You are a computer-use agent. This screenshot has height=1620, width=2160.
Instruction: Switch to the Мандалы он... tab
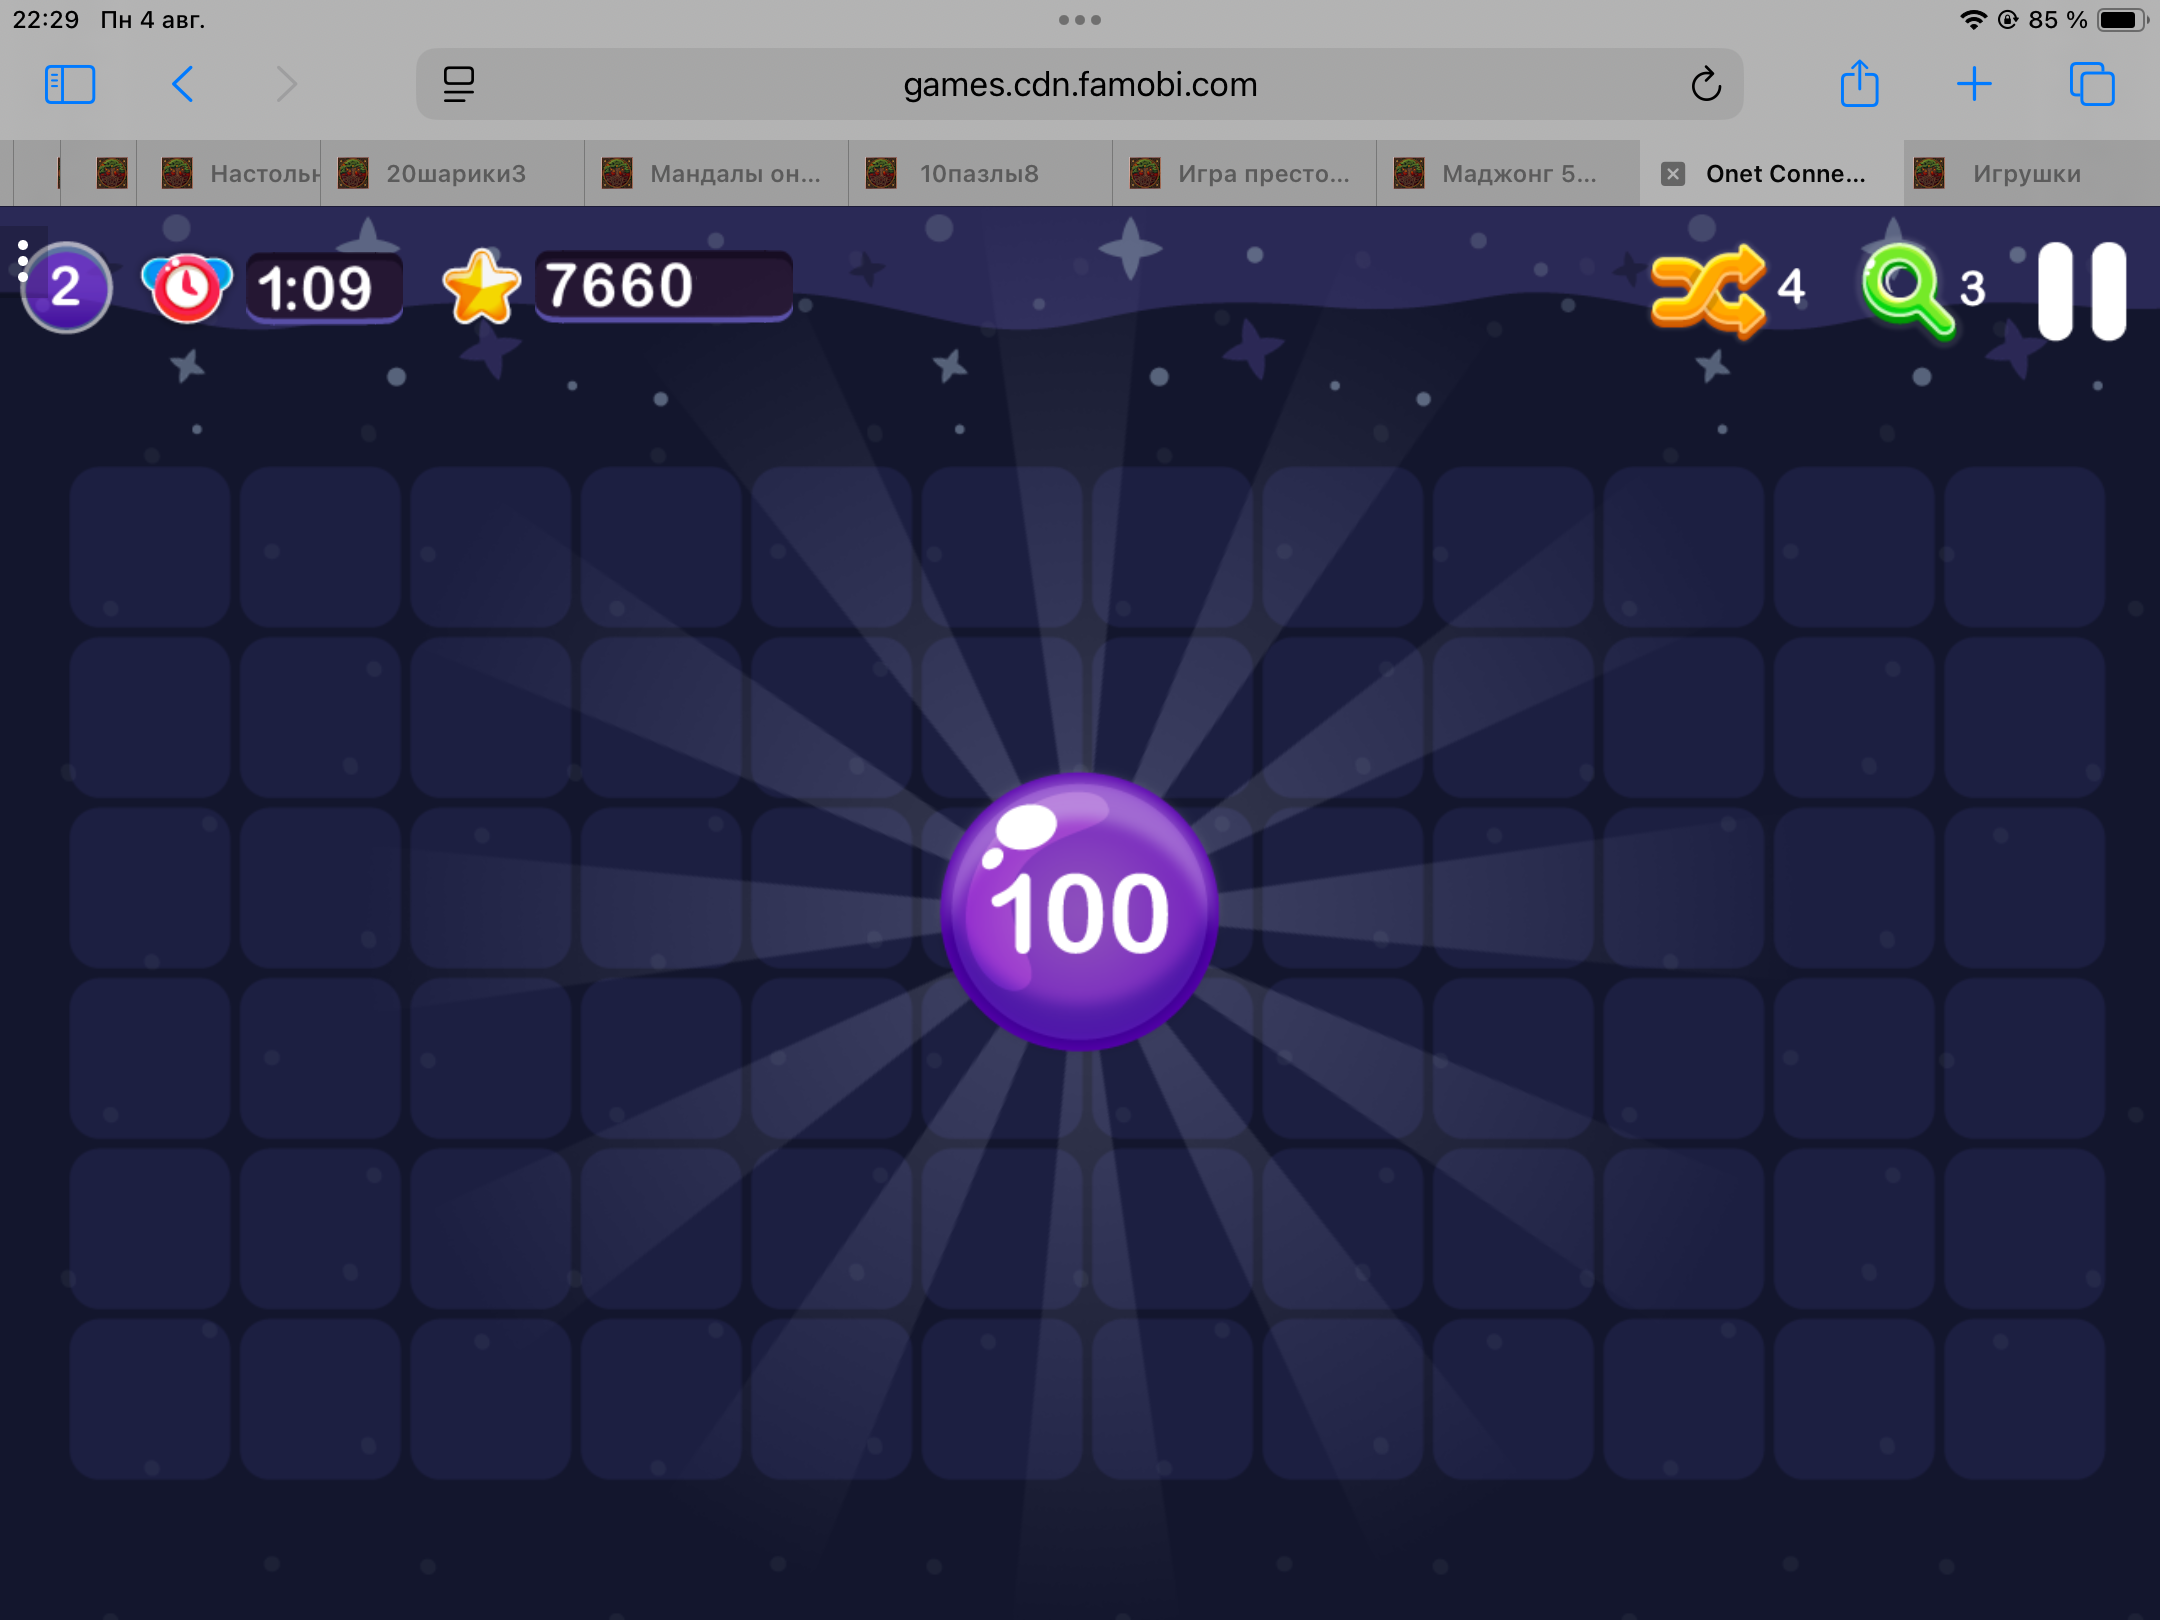(x=716, y=174)
